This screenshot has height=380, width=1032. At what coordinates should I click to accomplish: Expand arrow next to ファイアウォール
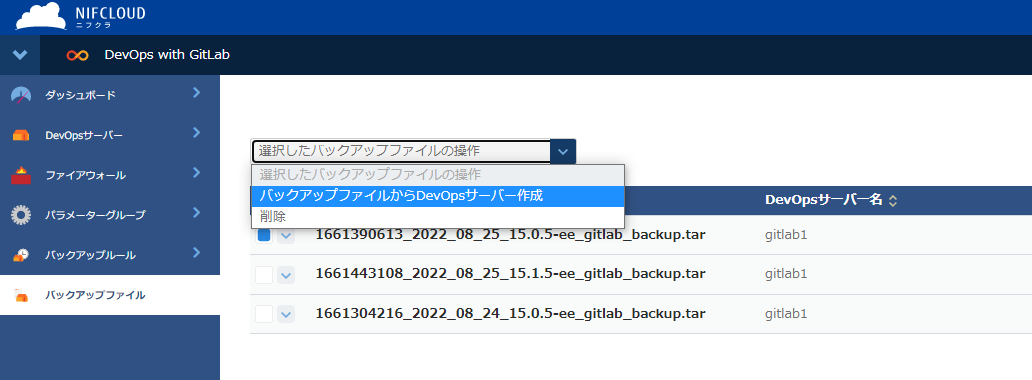tap(196, 173)
